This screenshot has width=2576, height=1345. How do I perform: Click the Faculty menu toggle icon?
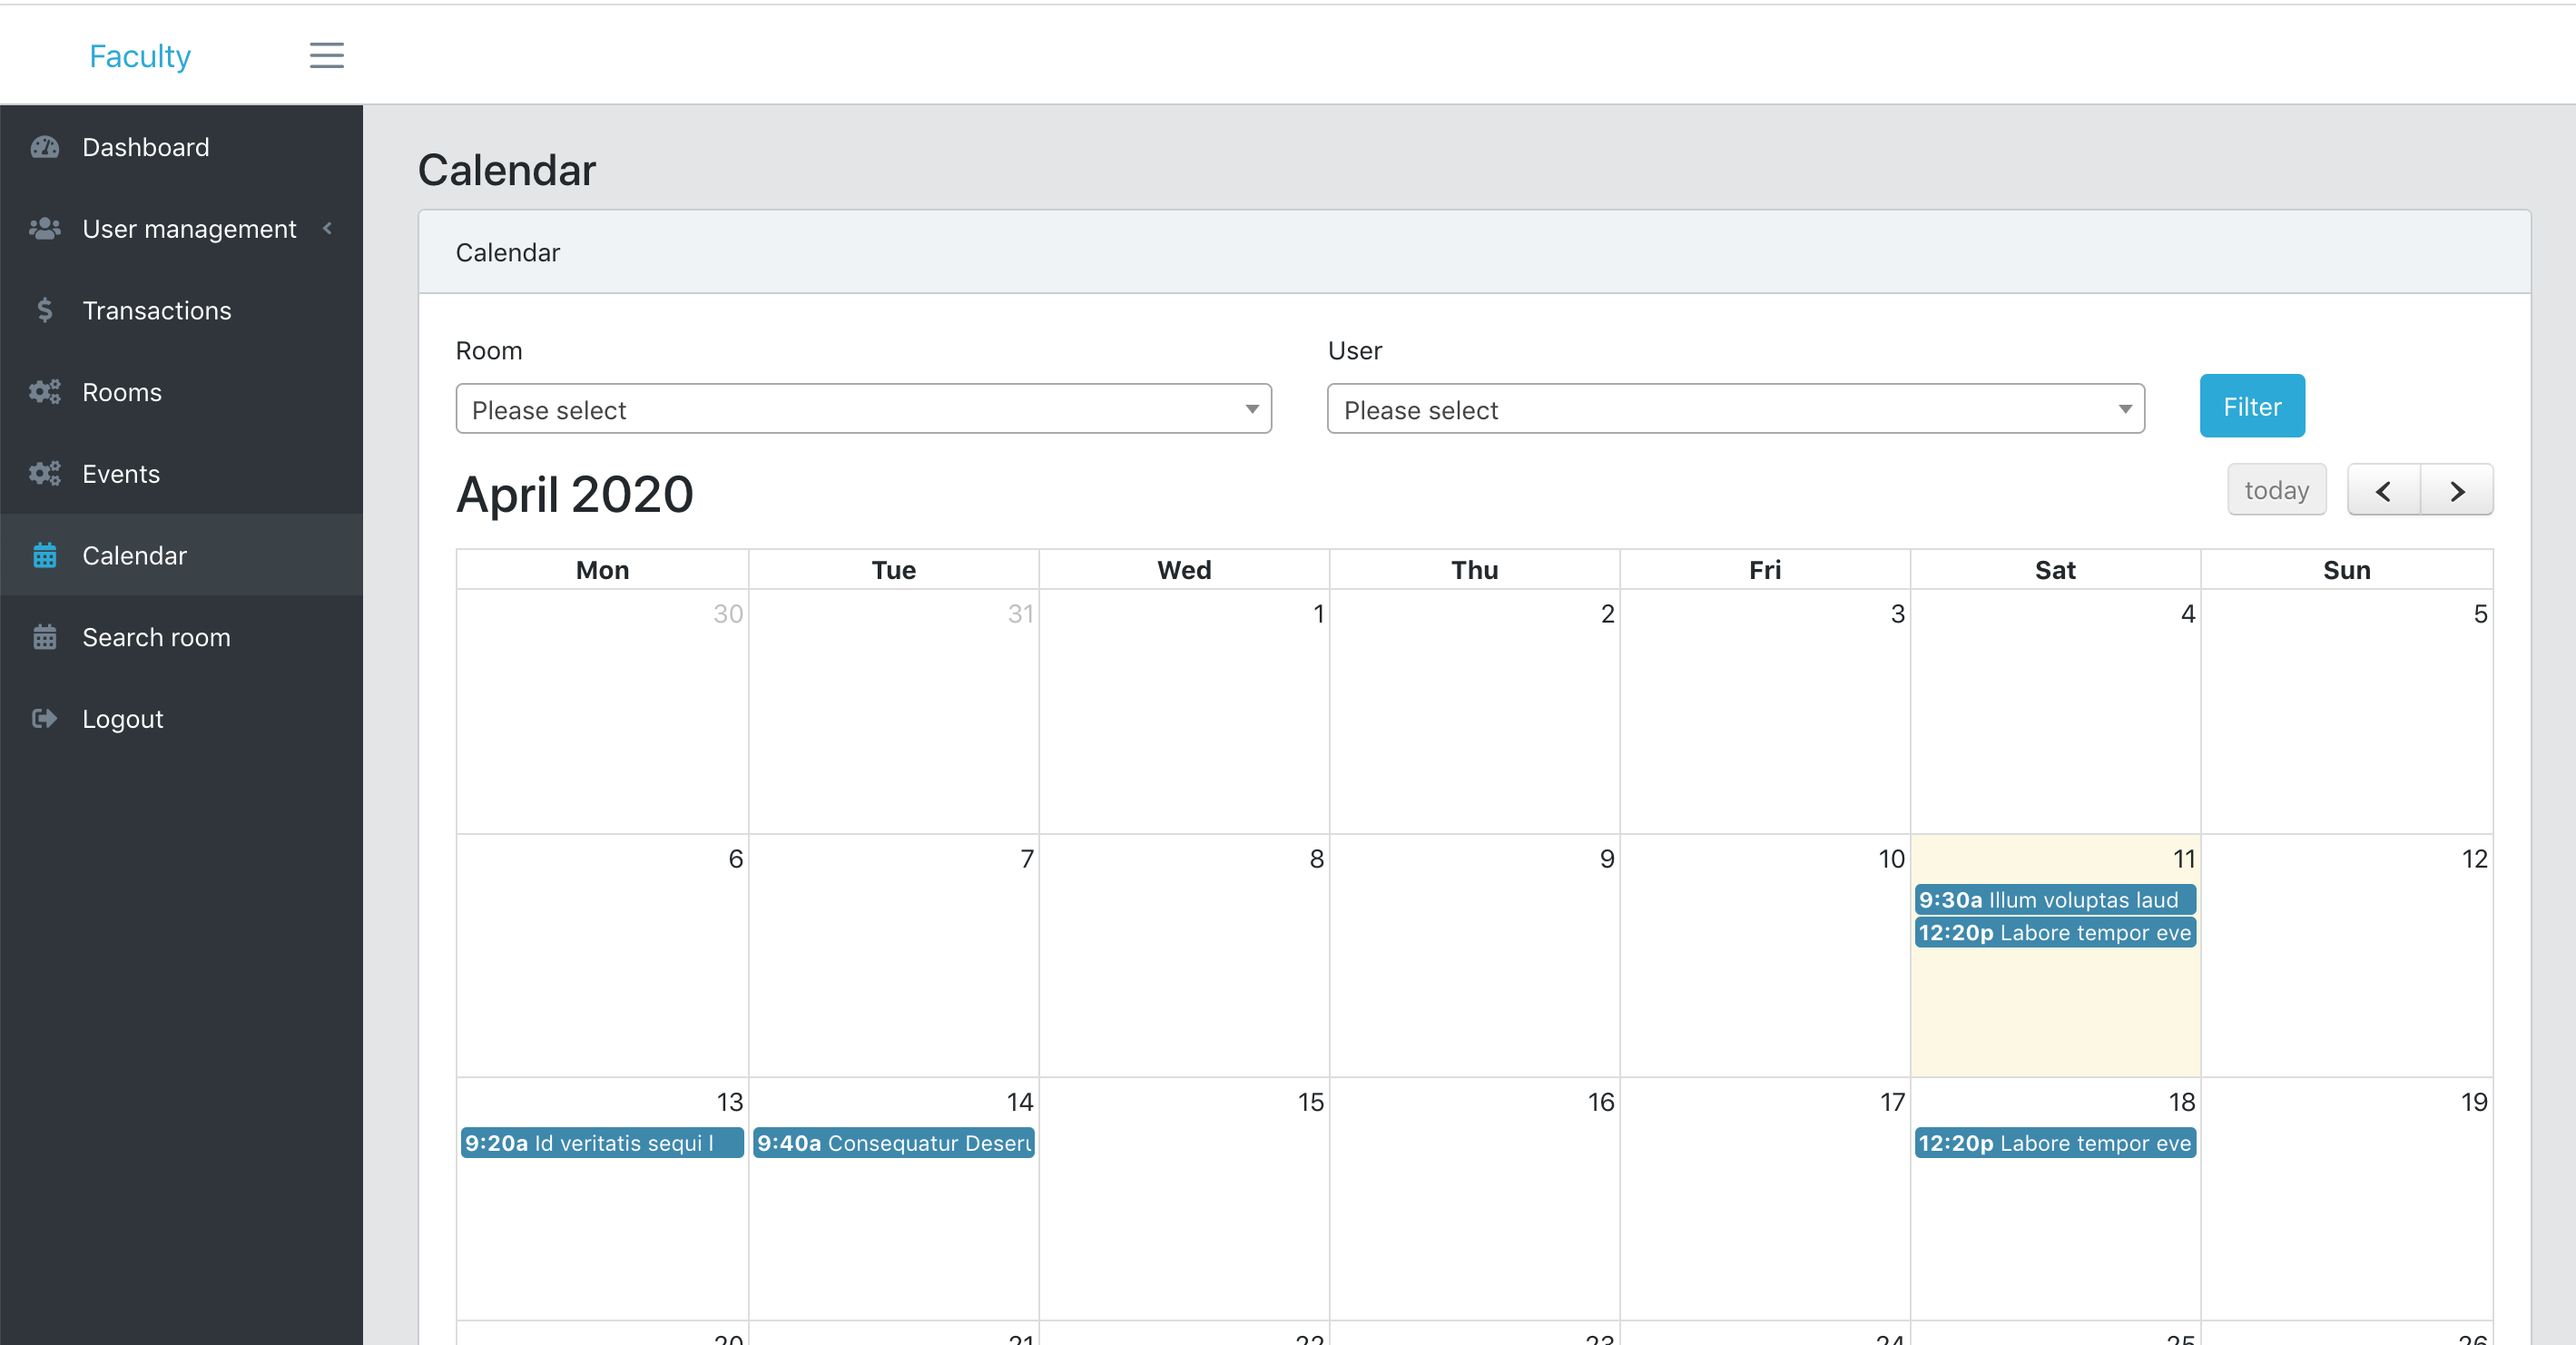point(326,54)
